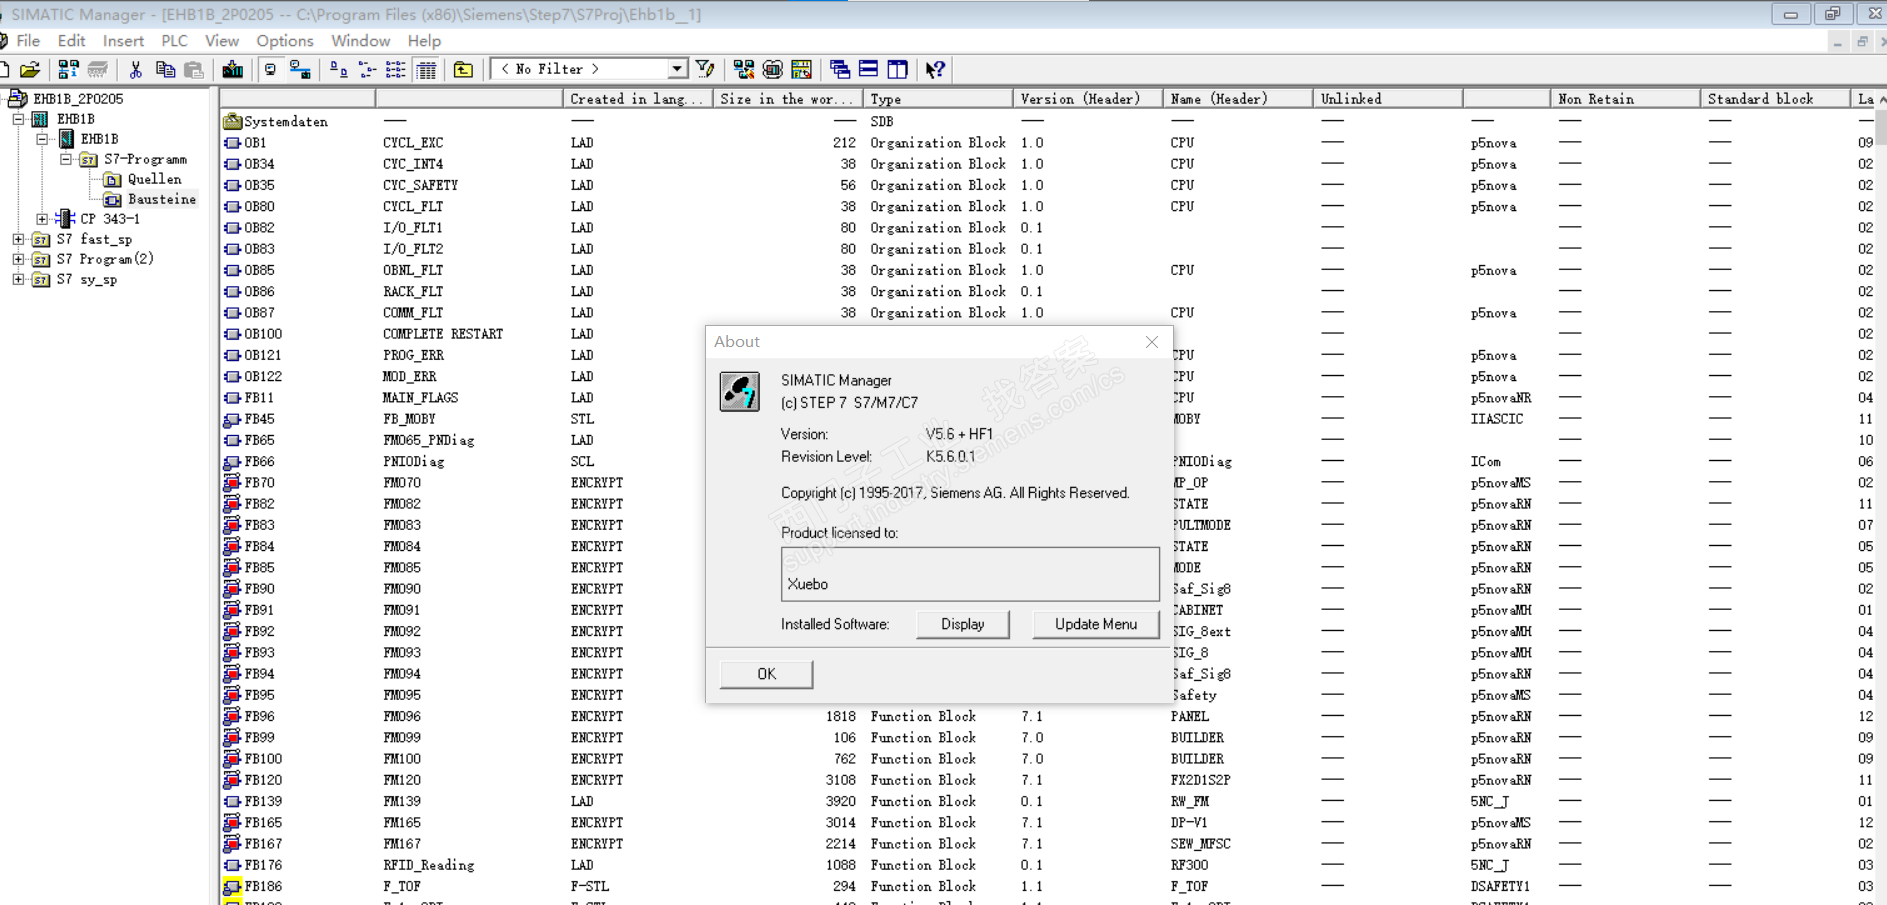This screenshot has height=905, width=1887.
Task: Click the Update Menu button
Action: pyautogui.click(x=1096, y=624)
